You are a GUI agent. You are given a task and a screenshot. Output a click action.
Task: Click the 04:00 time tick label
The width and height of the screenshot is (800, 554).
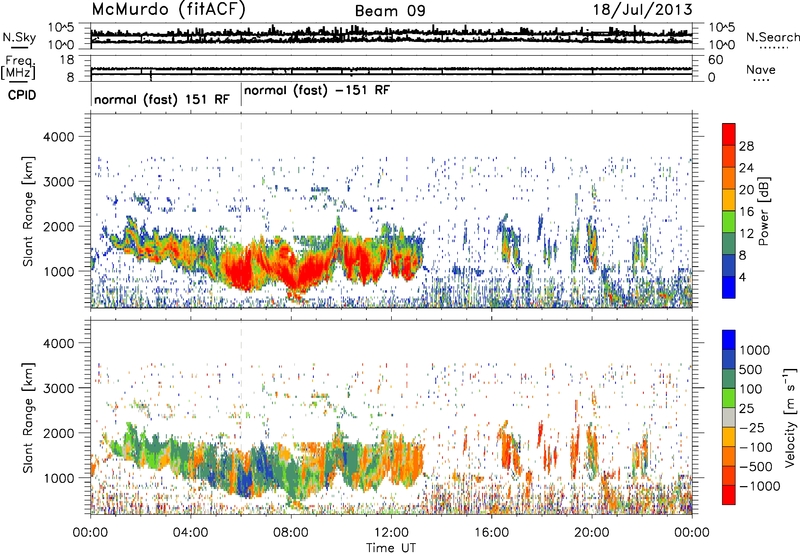coord(190,533)
